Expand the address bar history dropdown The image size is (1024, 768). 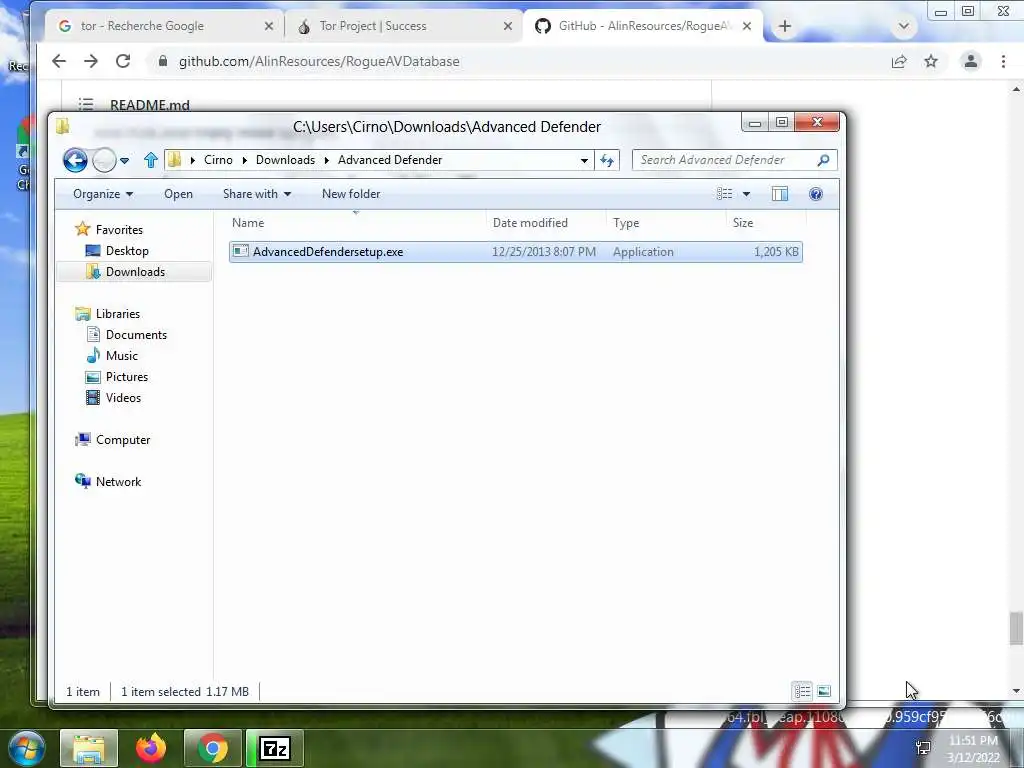click(x=584, y=160)
